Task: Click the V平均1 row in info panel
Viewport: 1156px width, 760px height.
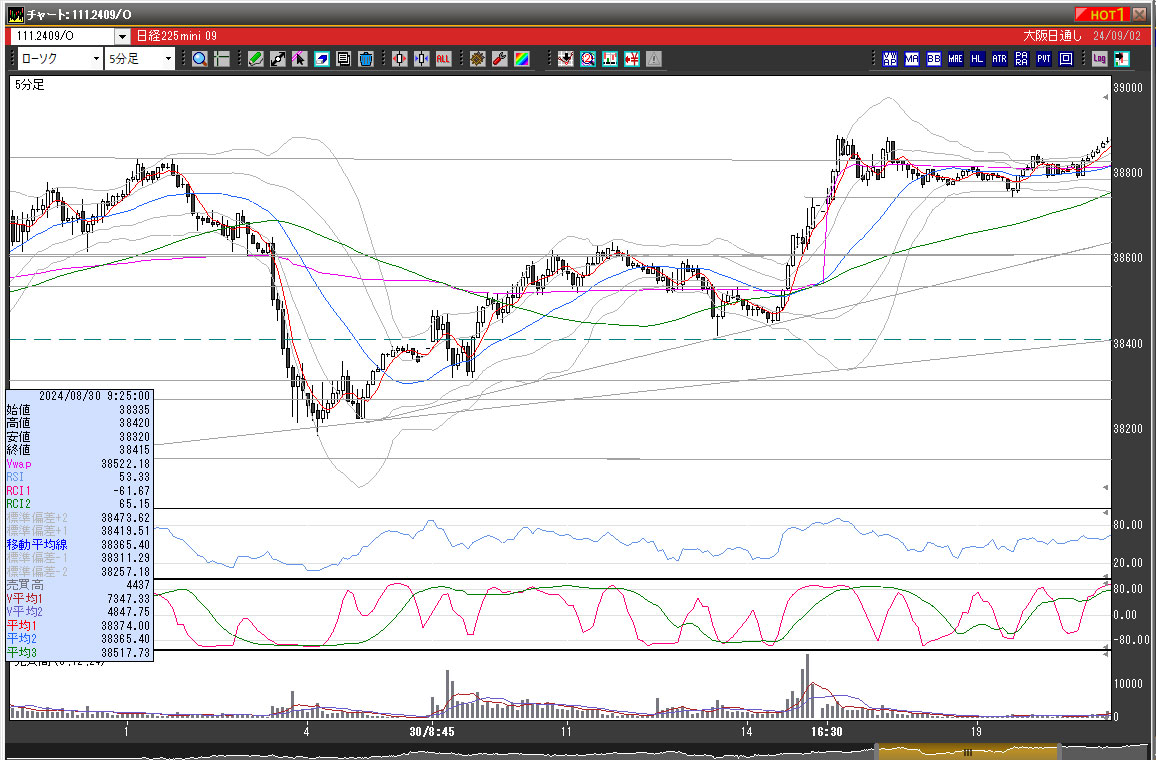Action: click(78, 599)
